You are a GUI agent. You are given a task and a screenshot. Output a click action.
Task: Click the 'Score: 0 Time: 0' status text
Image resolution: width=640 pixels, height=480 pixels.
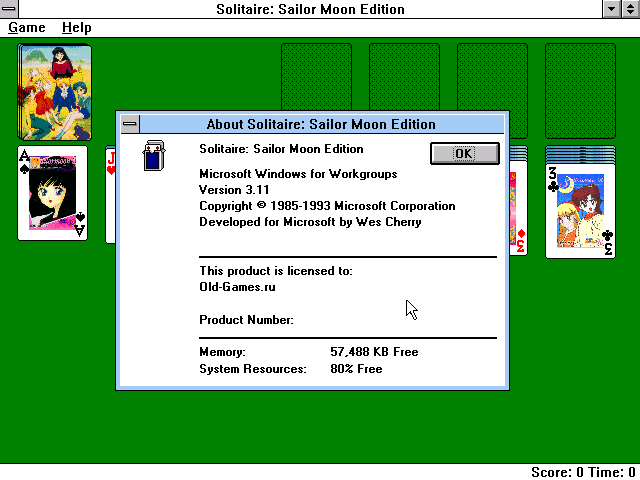[584, 472]
